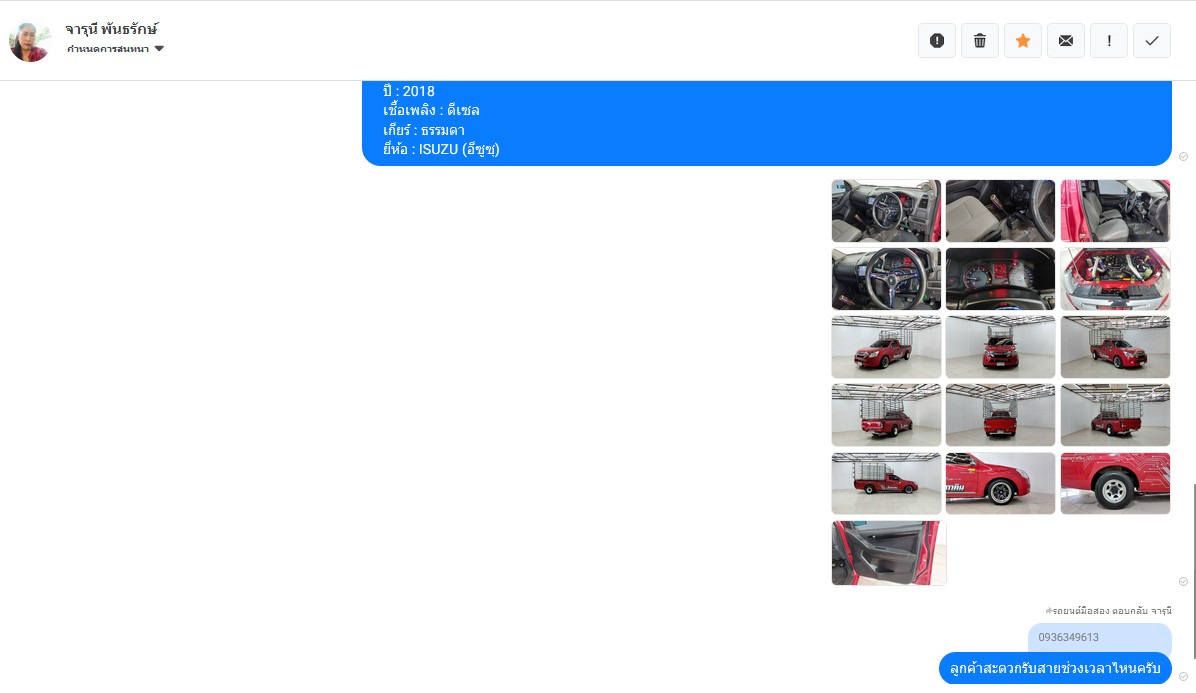
Task: Expand the conversation assignment dropdown arrow
Action: [x=159, y=48]
